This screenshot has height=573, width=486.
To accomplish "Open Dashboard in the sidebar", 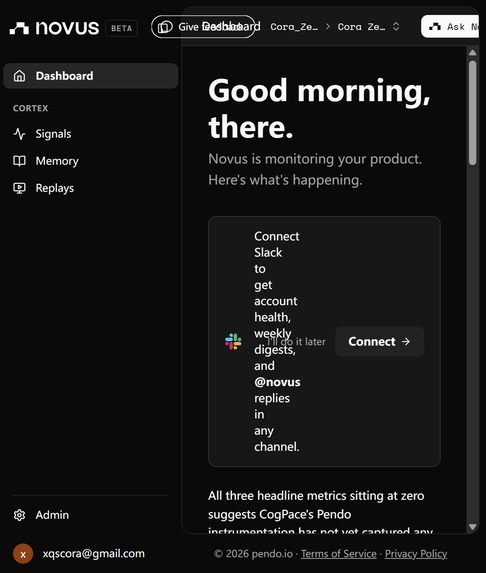I will coord(91,76).
